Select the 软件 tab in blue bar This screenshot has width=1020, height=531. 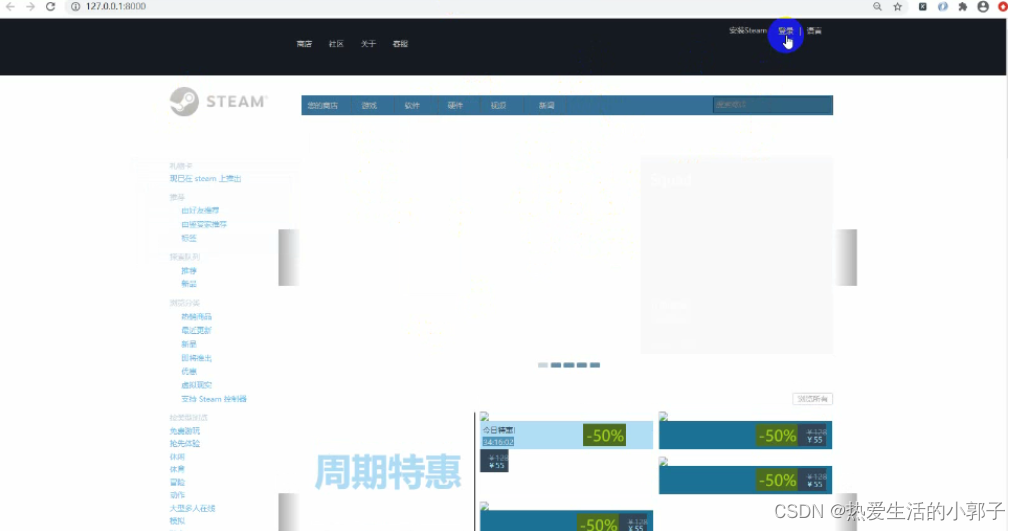pos(412,105)
